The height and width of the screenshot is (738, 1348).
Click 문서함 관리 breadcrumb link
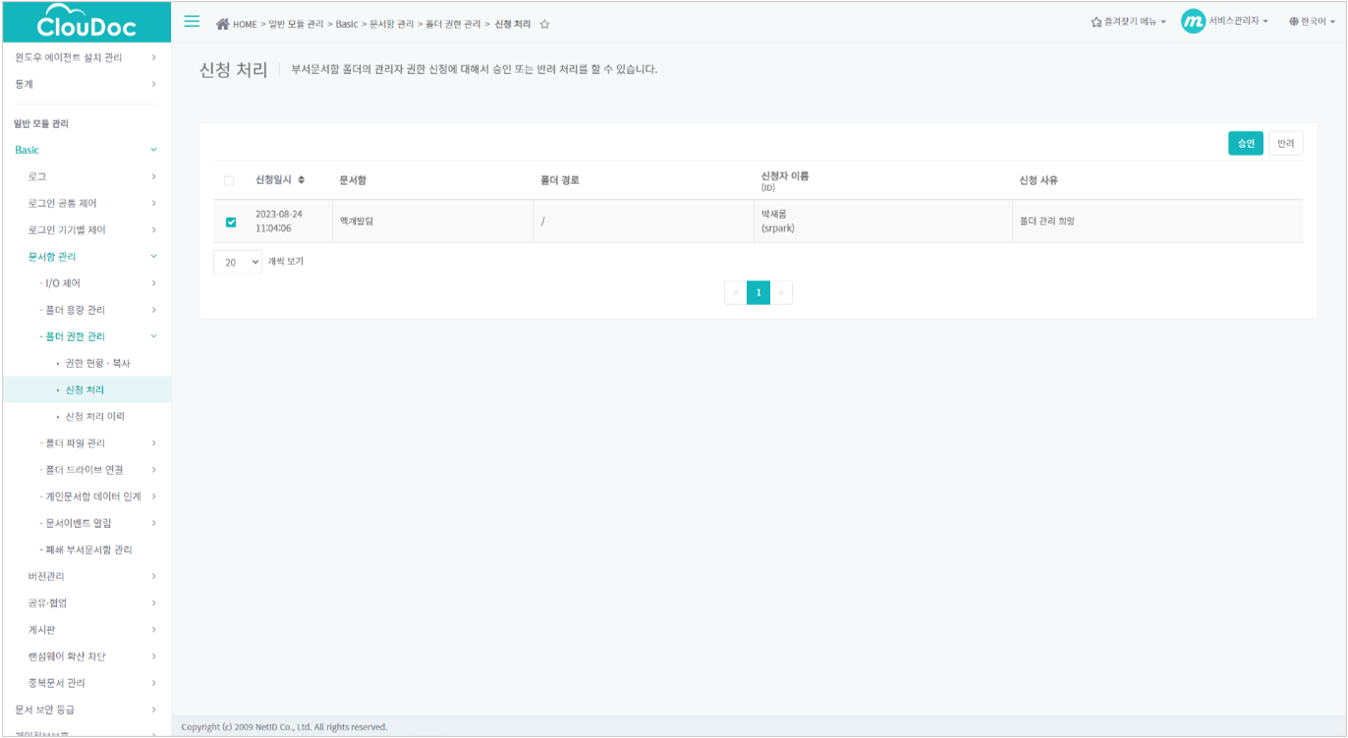pyautogui.click(x=392, y=24)
